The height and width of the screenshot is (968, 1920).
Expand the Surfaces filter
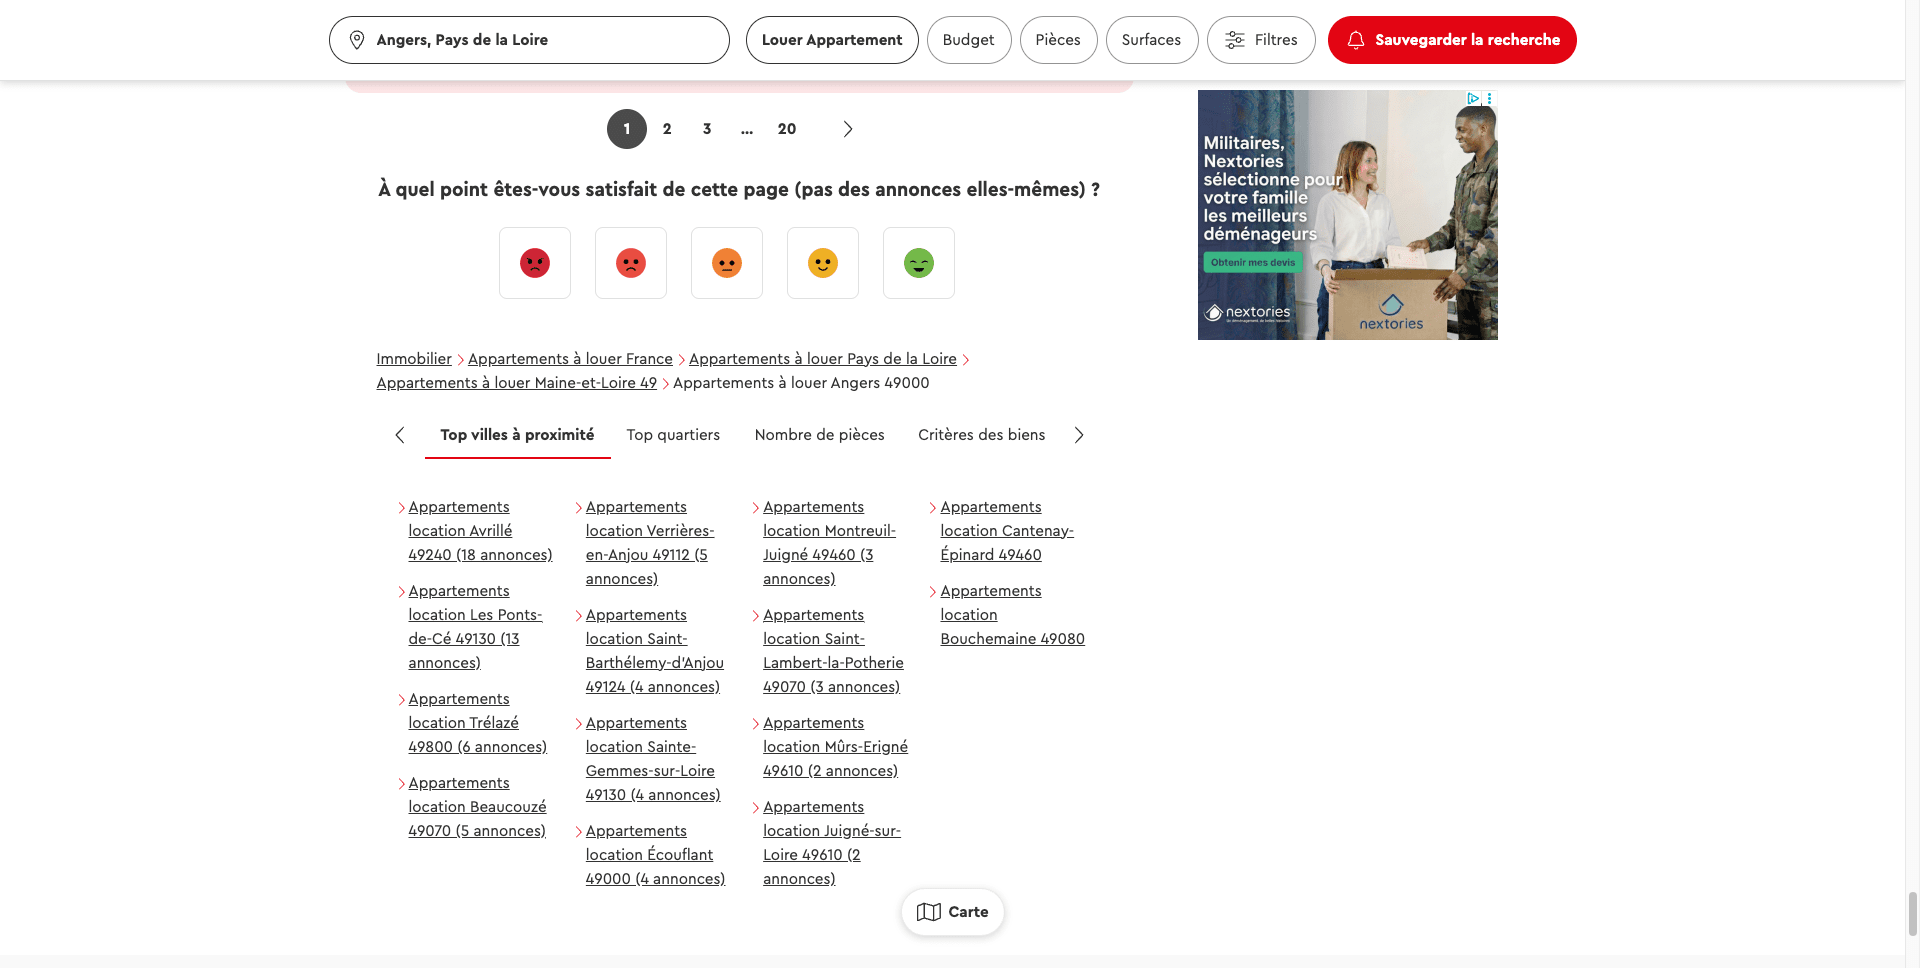[x=1151, y=40]
